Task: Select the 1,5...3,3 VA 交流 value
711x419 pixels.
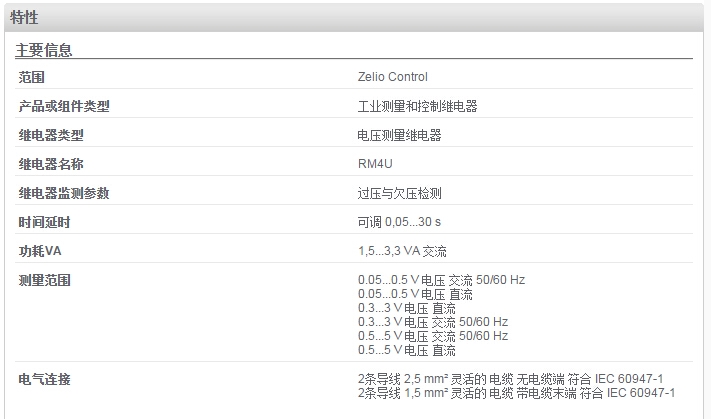Action: coord(402,251)
